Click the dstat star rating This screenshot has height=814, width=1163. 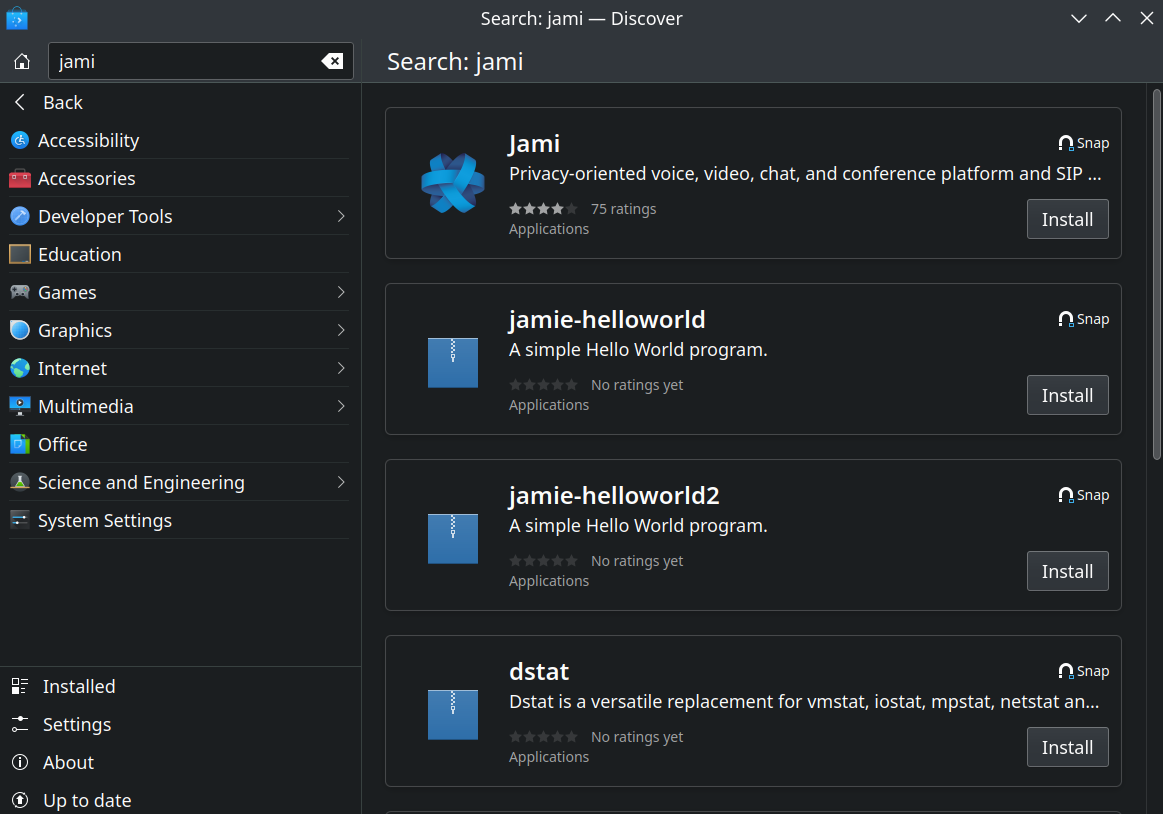point(543,737)
